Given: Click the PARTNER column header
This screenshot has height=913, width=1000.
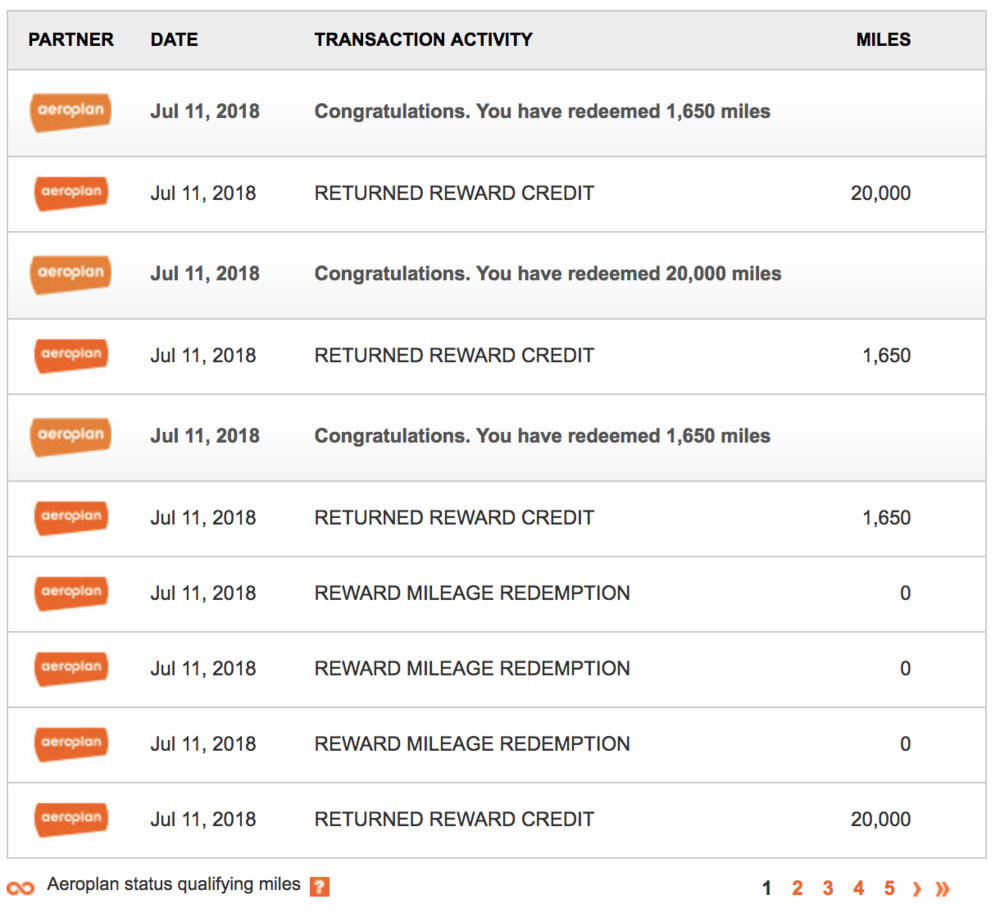Looking at the screenshot, I should 71,40.
